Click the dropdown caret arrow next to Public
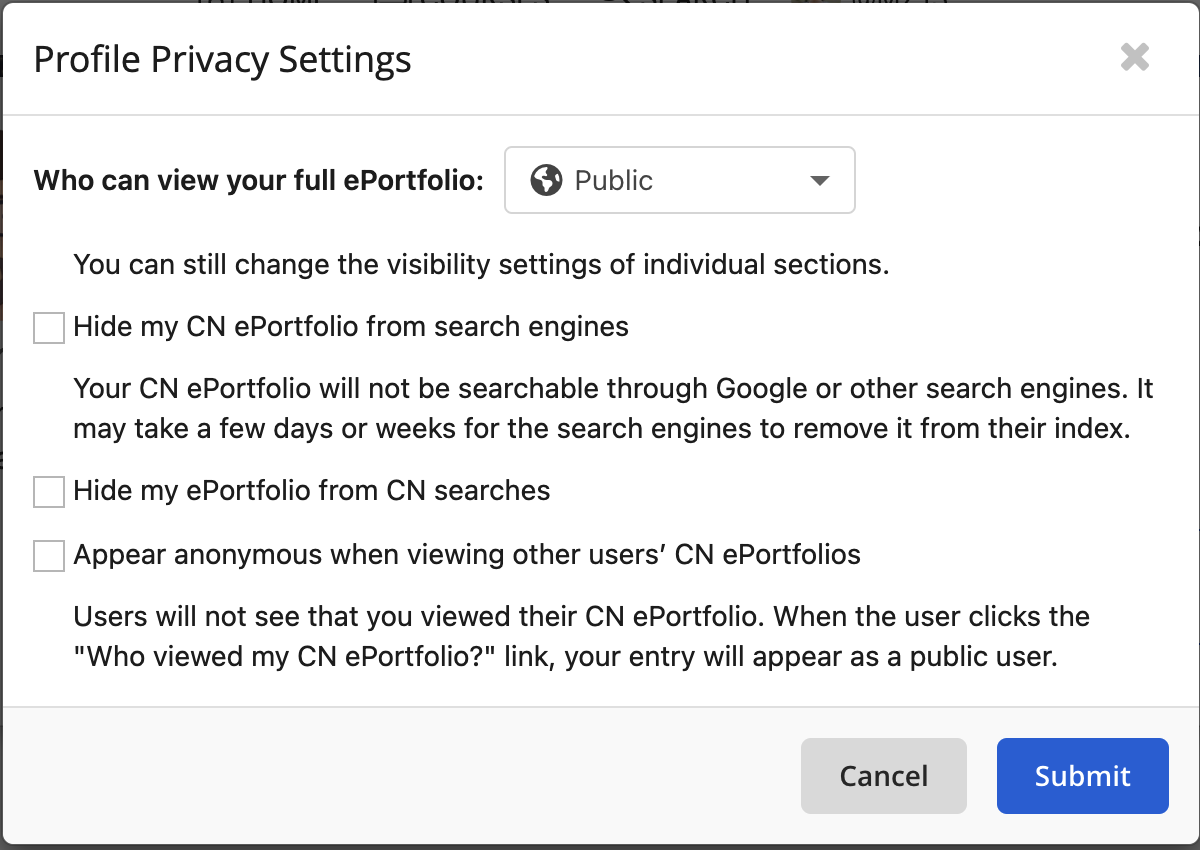 (819, 181)
